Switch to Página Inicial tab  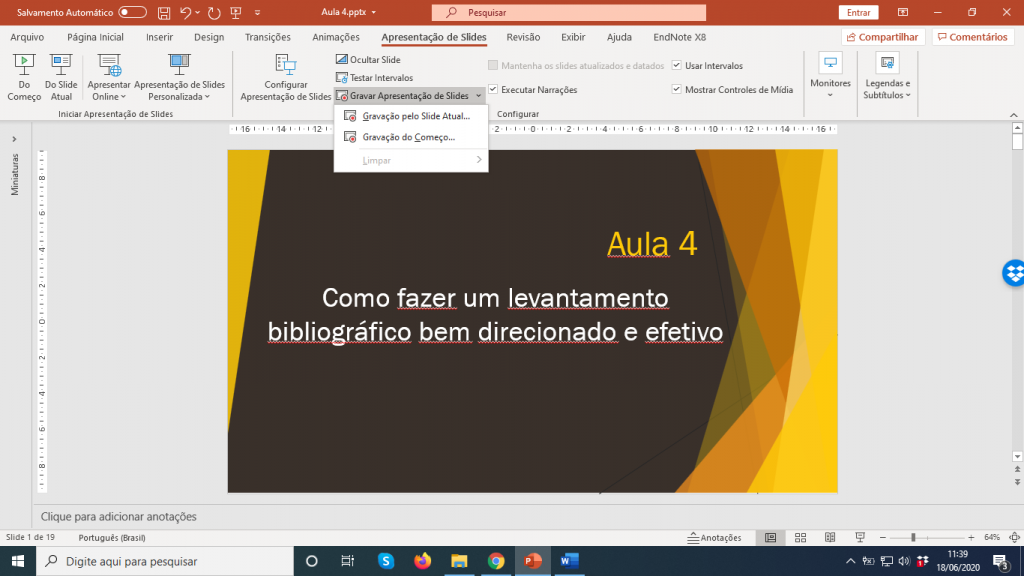click(x=95, y=37)
